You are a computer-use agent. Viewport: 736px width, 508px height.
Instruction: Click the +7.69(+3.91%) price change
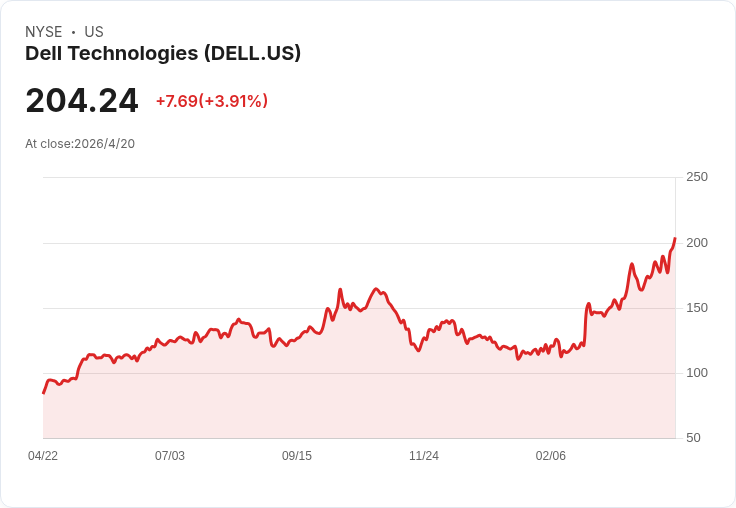[212, 101]
